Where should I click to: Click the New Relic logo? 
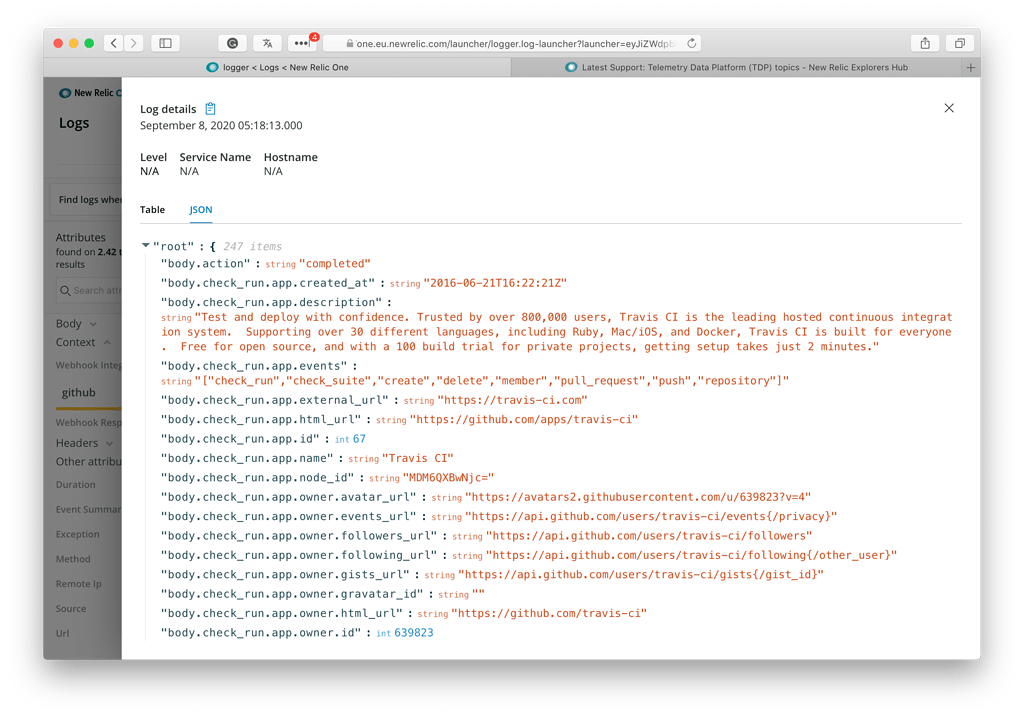pyautogui.click(x=65, y=93)
